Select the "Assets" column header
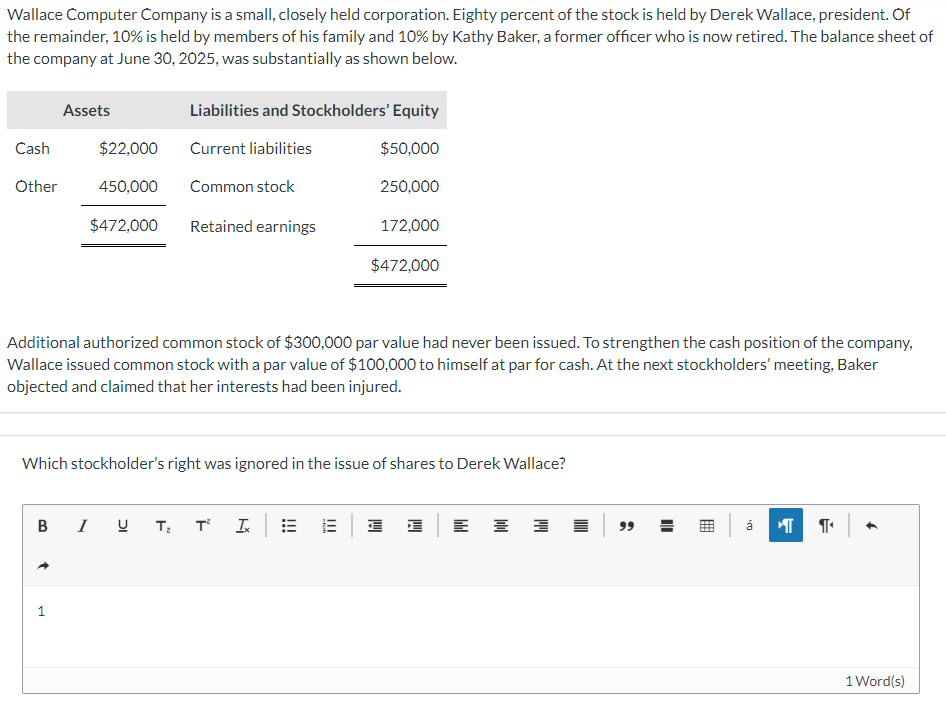 point(86,110)
